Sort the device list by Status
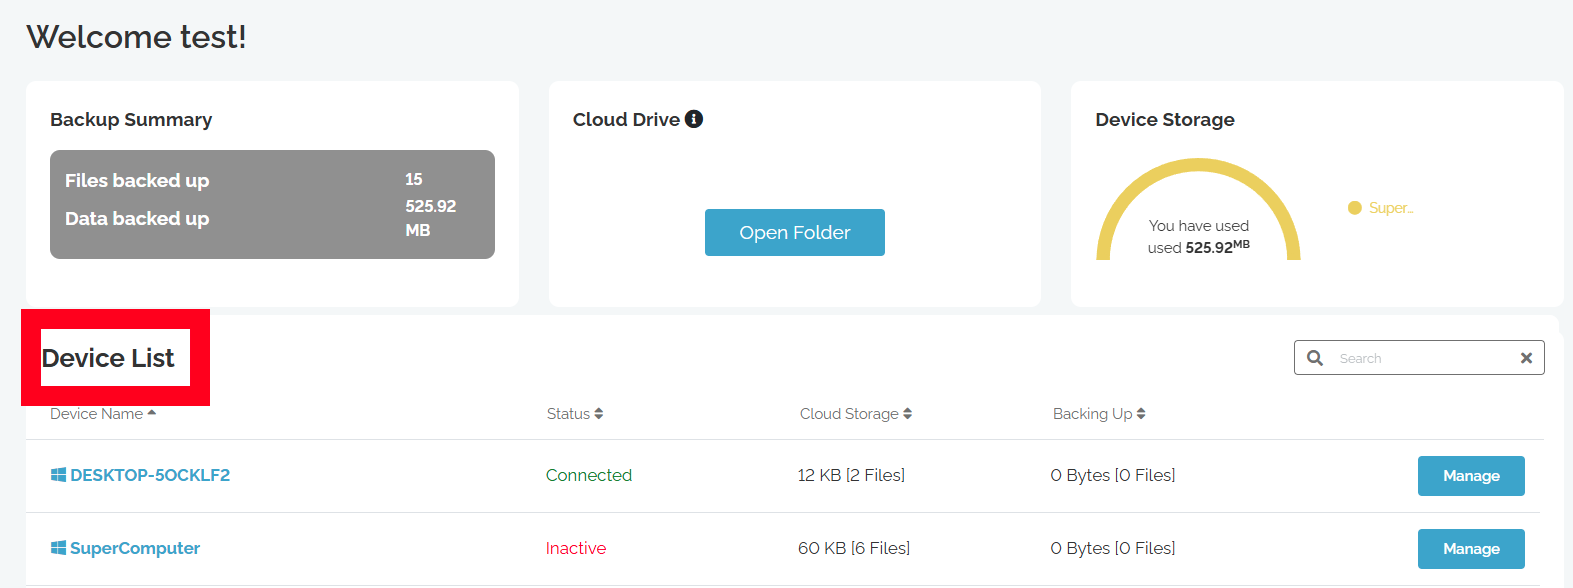The width and height of the screenshot is (1573, 588). click(575, 414)
